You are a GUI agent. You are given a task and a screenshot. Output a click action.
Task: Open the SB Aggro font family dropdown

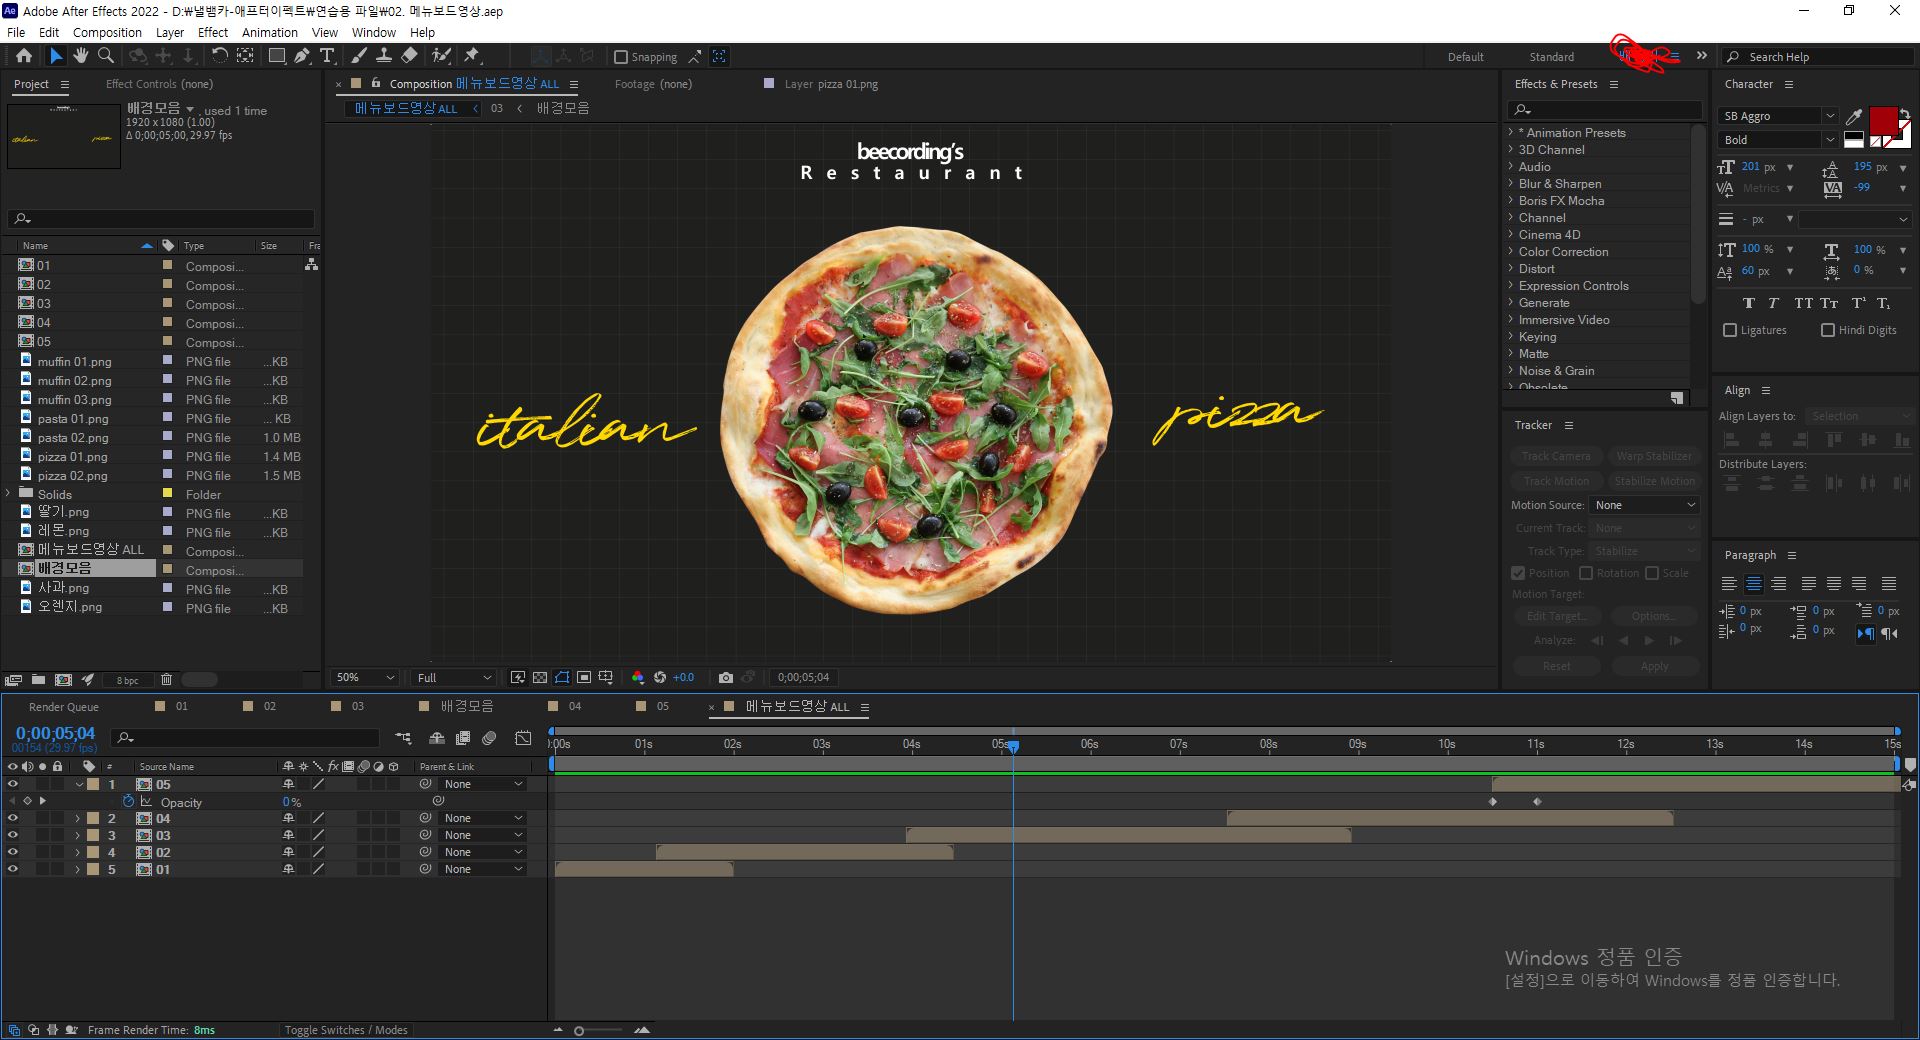click(1778, 116)
